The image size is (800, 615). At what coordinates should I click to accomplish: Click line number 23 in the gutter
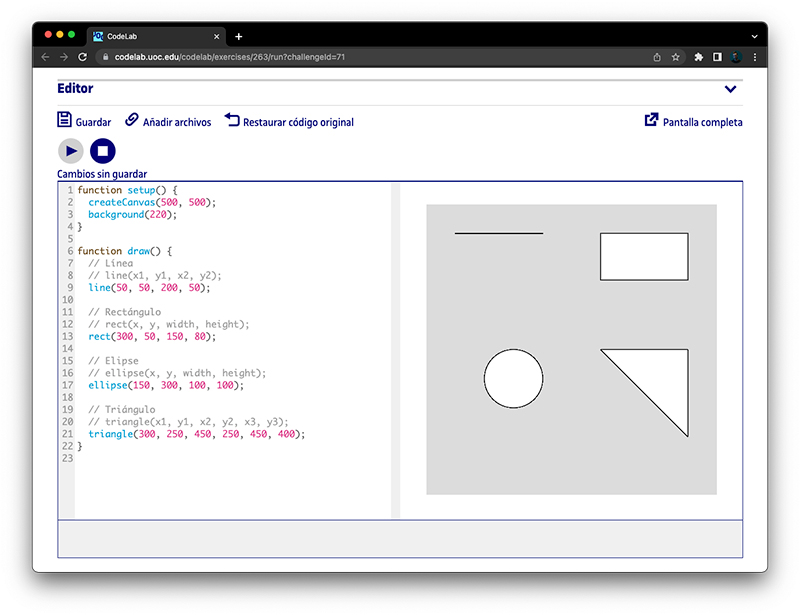(67, 458)
